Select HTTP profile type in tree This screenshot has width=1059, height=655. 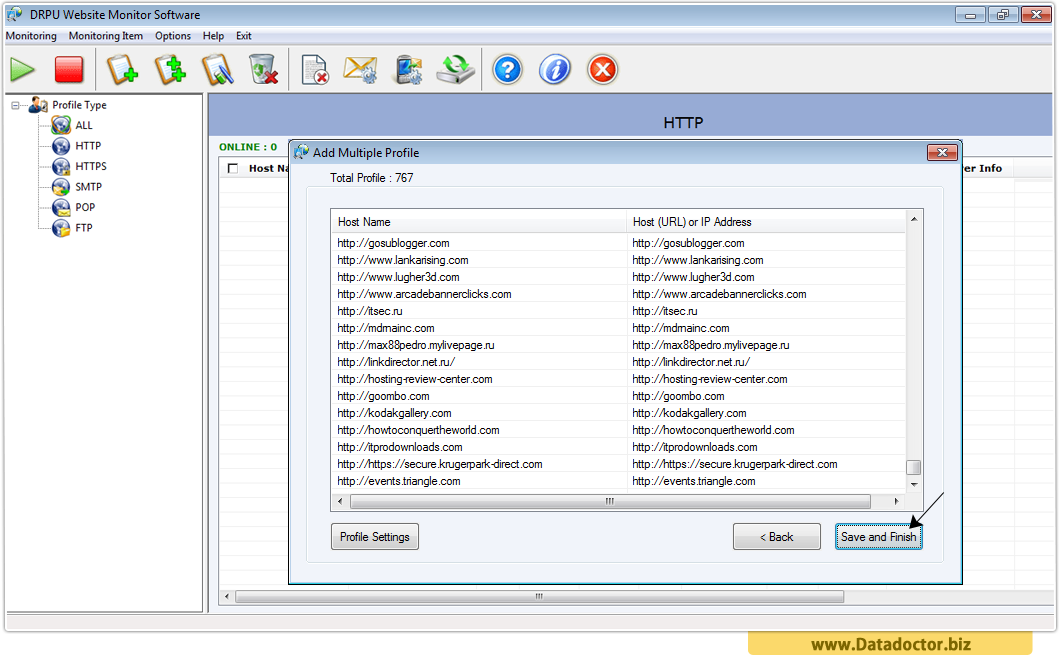point(88,146)
